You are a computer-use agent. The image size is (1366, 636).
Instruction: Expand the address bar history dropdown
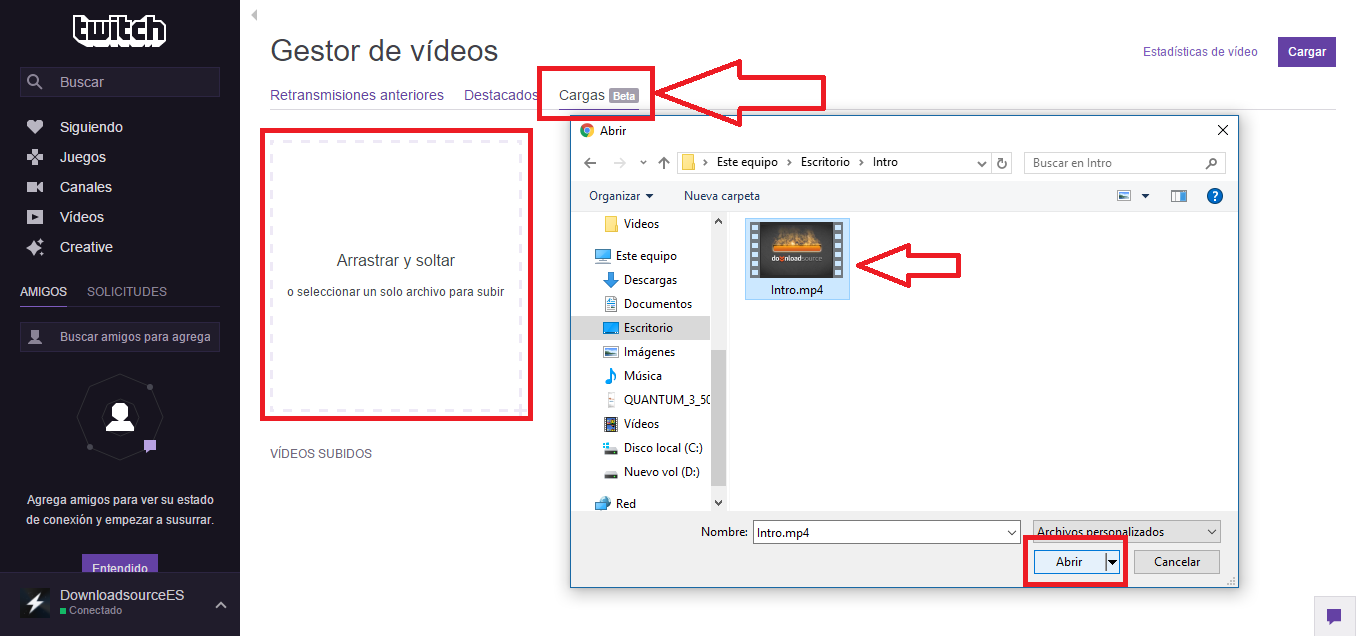[x=982, y=163]
